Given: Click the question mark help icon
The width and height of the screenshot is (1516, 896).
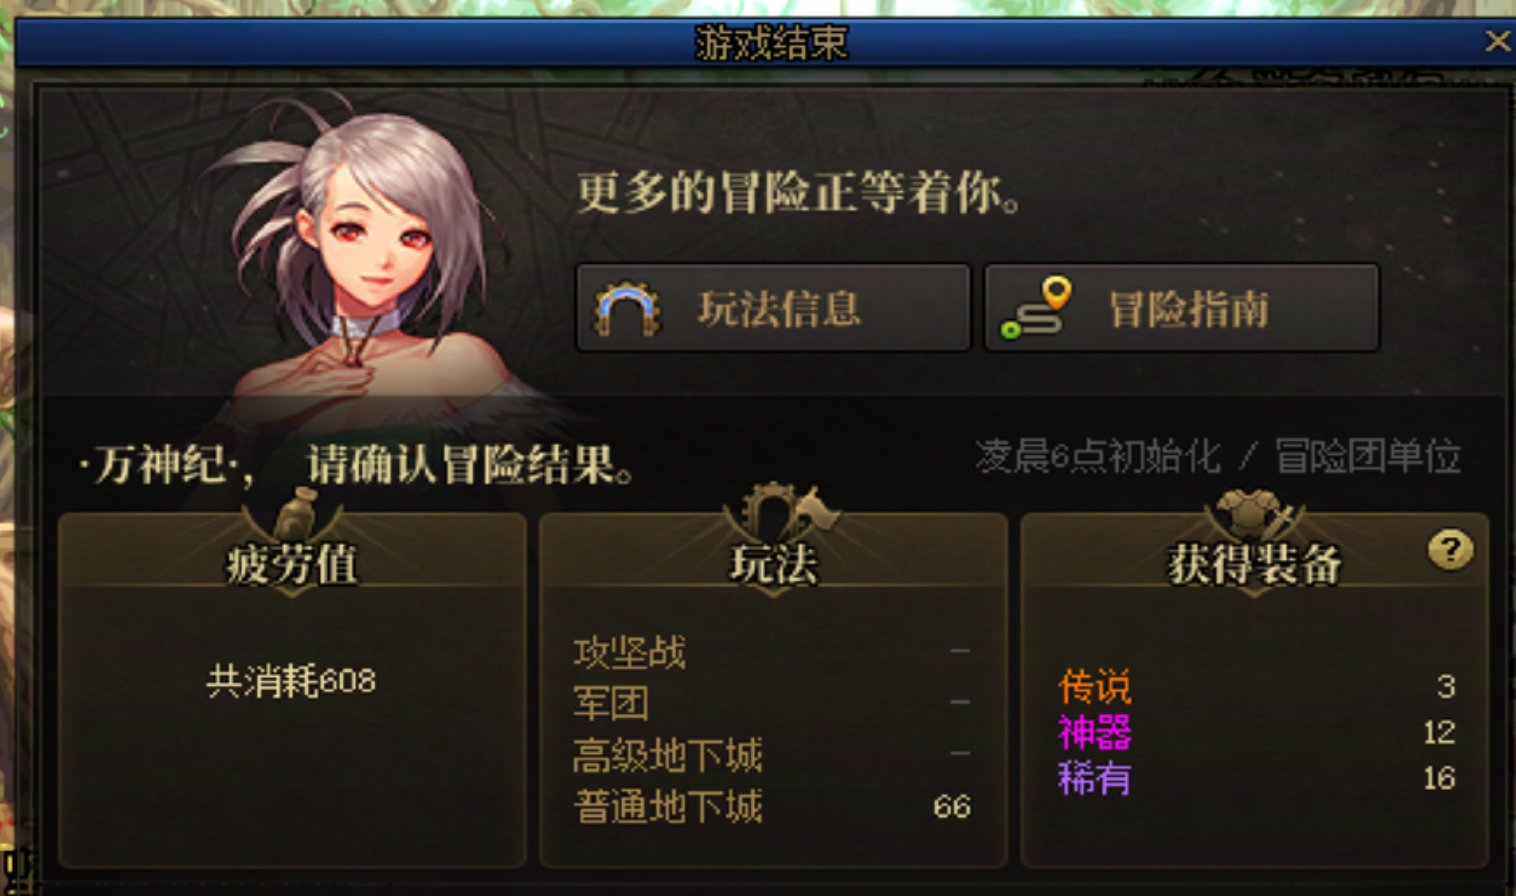Looking at the screenshot, I should pyautogui.click(x=1450, y=549).
